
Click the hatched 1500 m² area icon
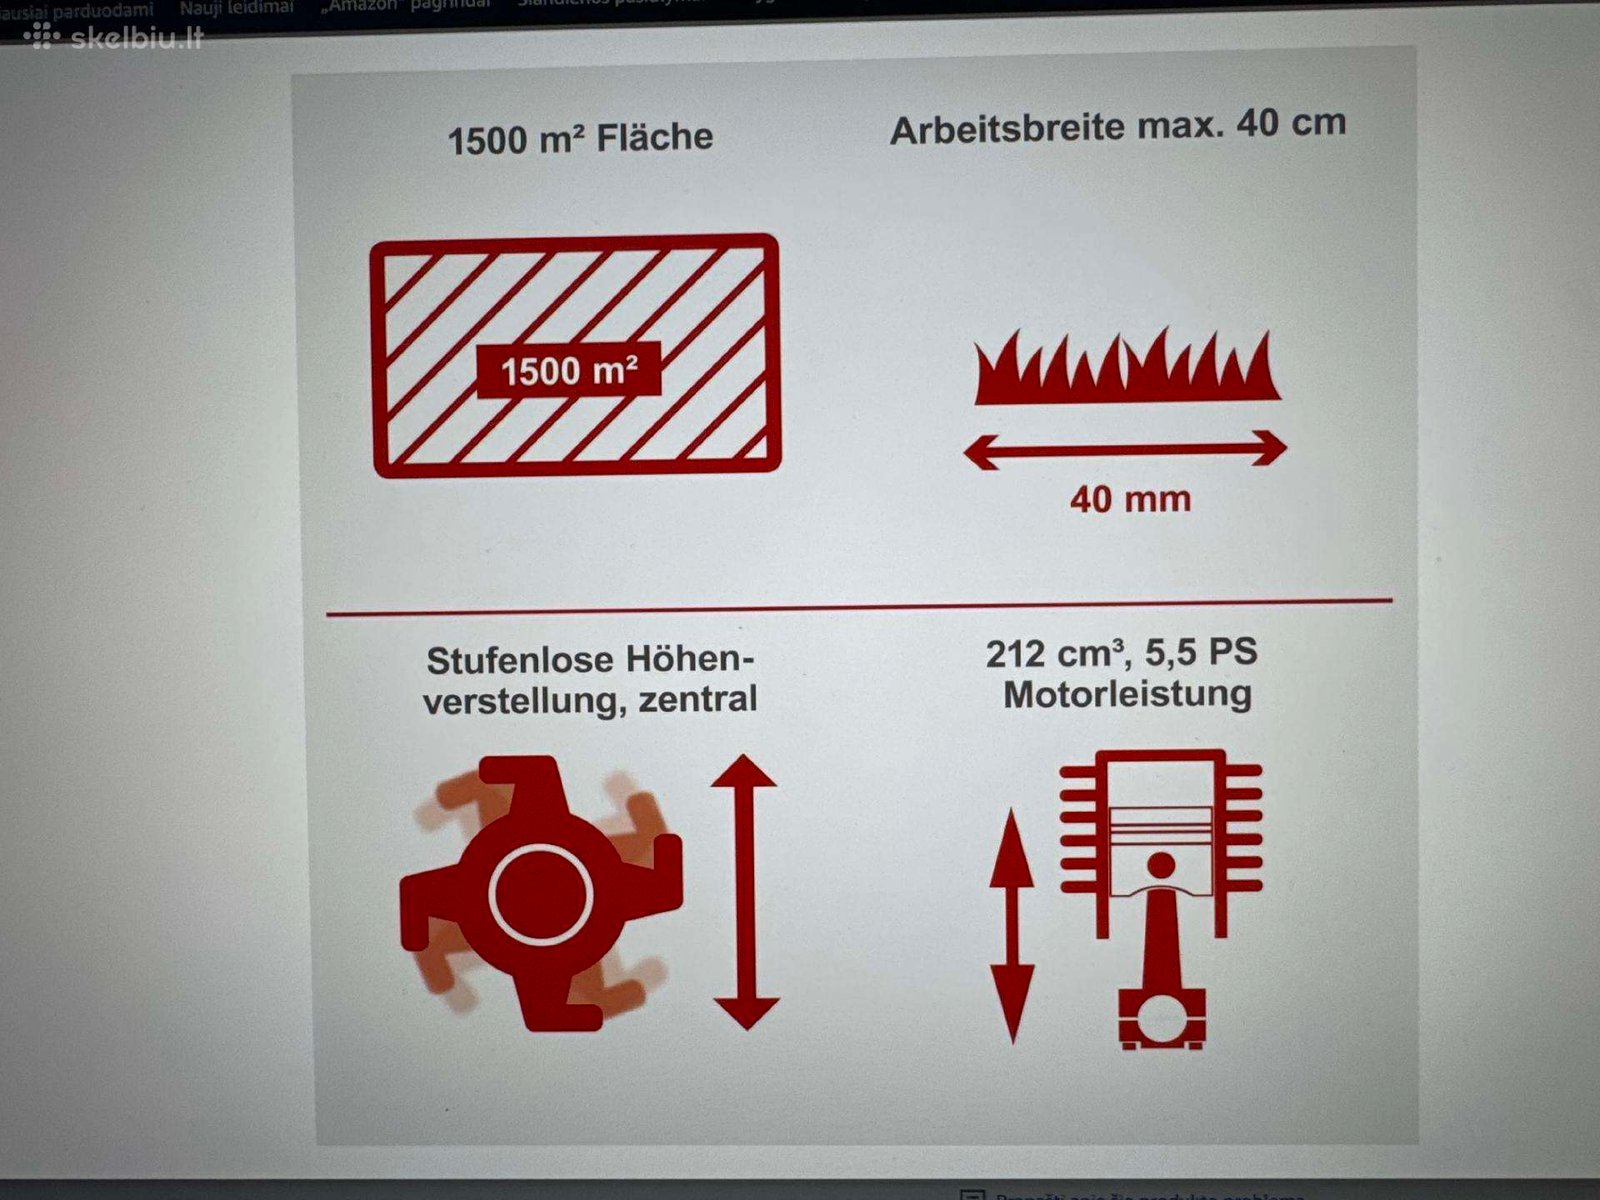(575, 355)
